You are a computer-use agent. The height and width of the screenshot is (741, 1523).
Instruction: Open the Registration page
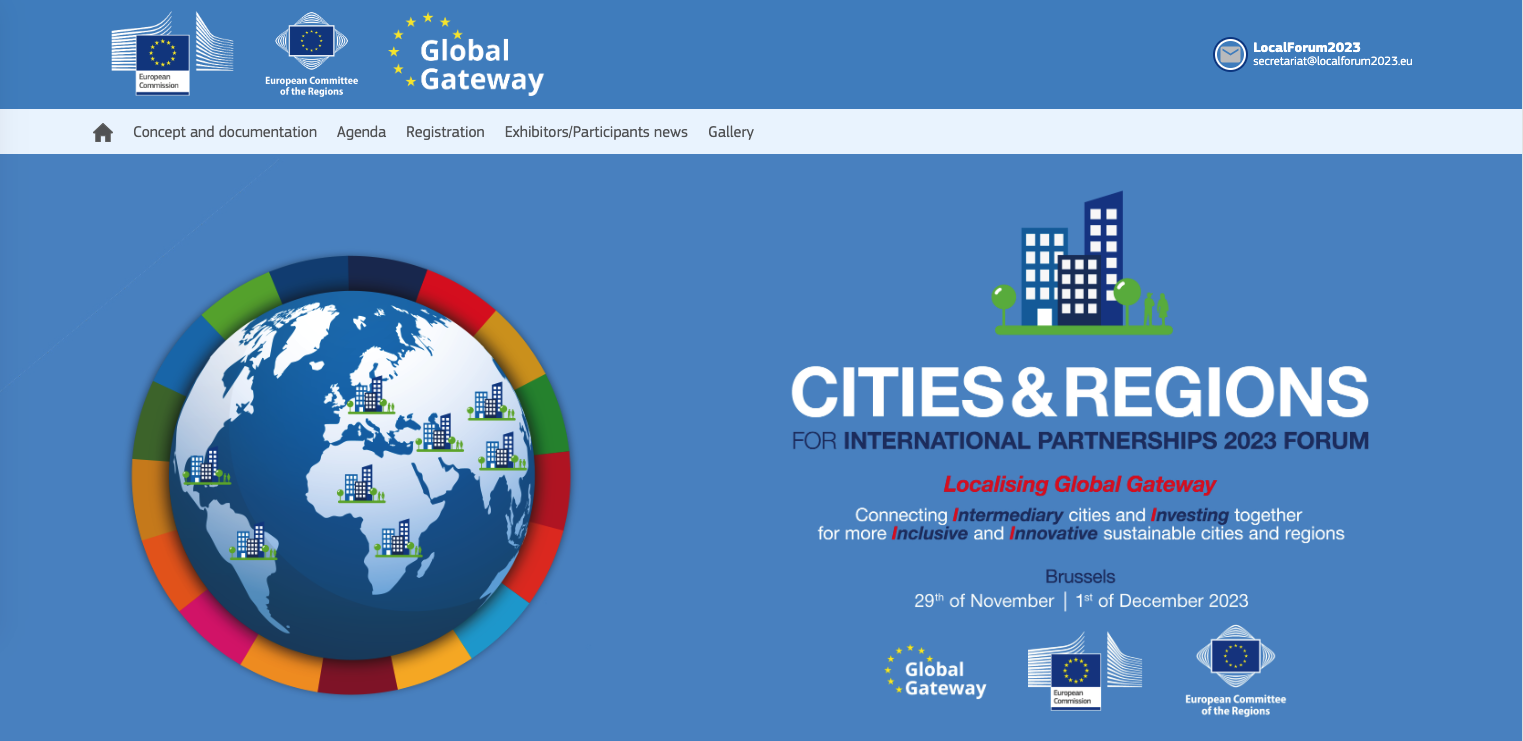pos(445,132)
